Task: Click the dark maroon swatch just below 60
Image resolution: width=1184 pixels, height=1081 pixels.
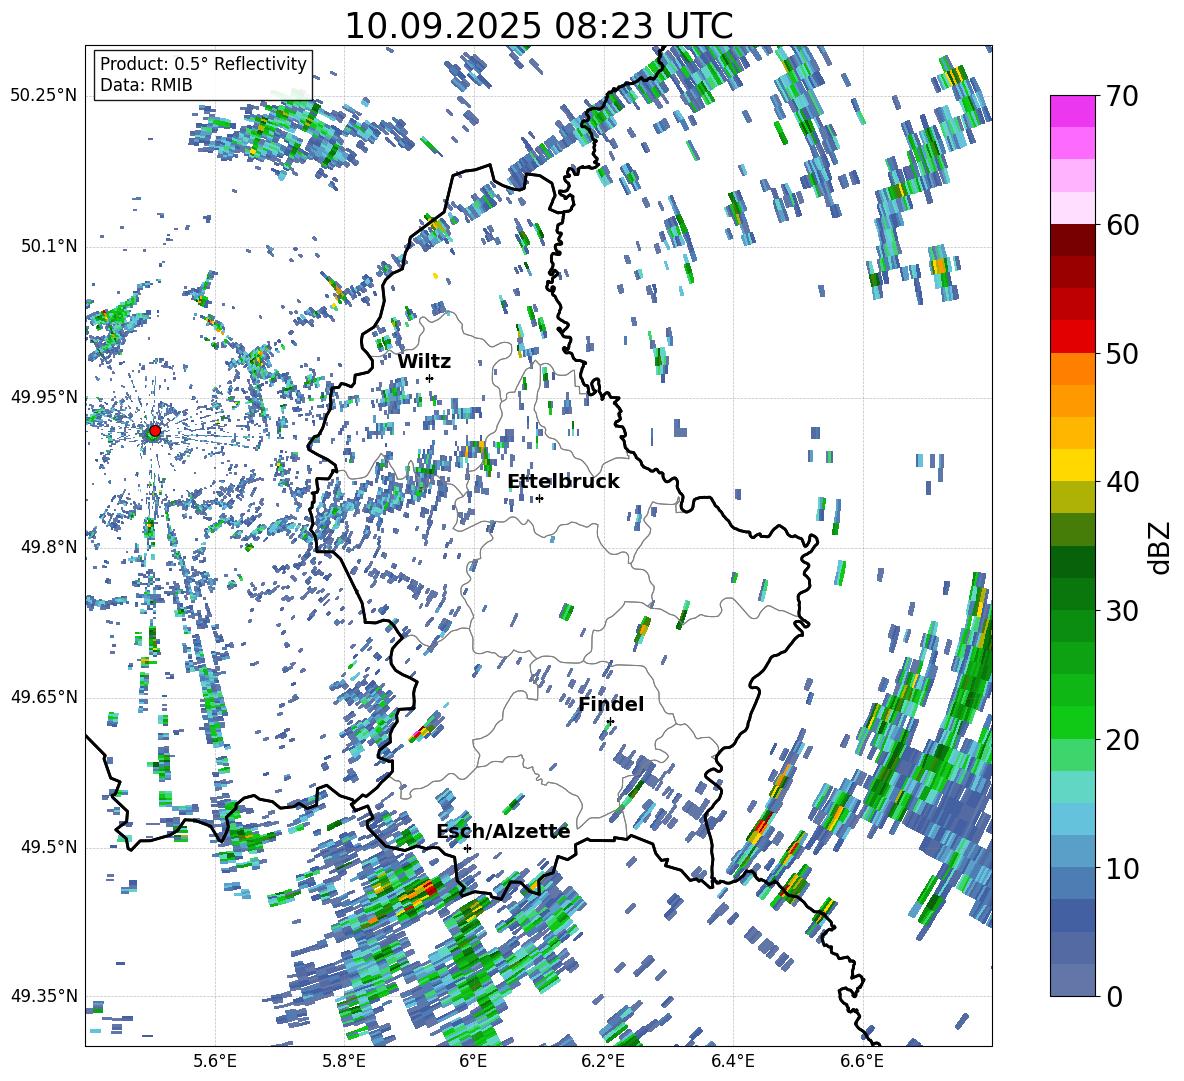Action: pos(1072,240)
